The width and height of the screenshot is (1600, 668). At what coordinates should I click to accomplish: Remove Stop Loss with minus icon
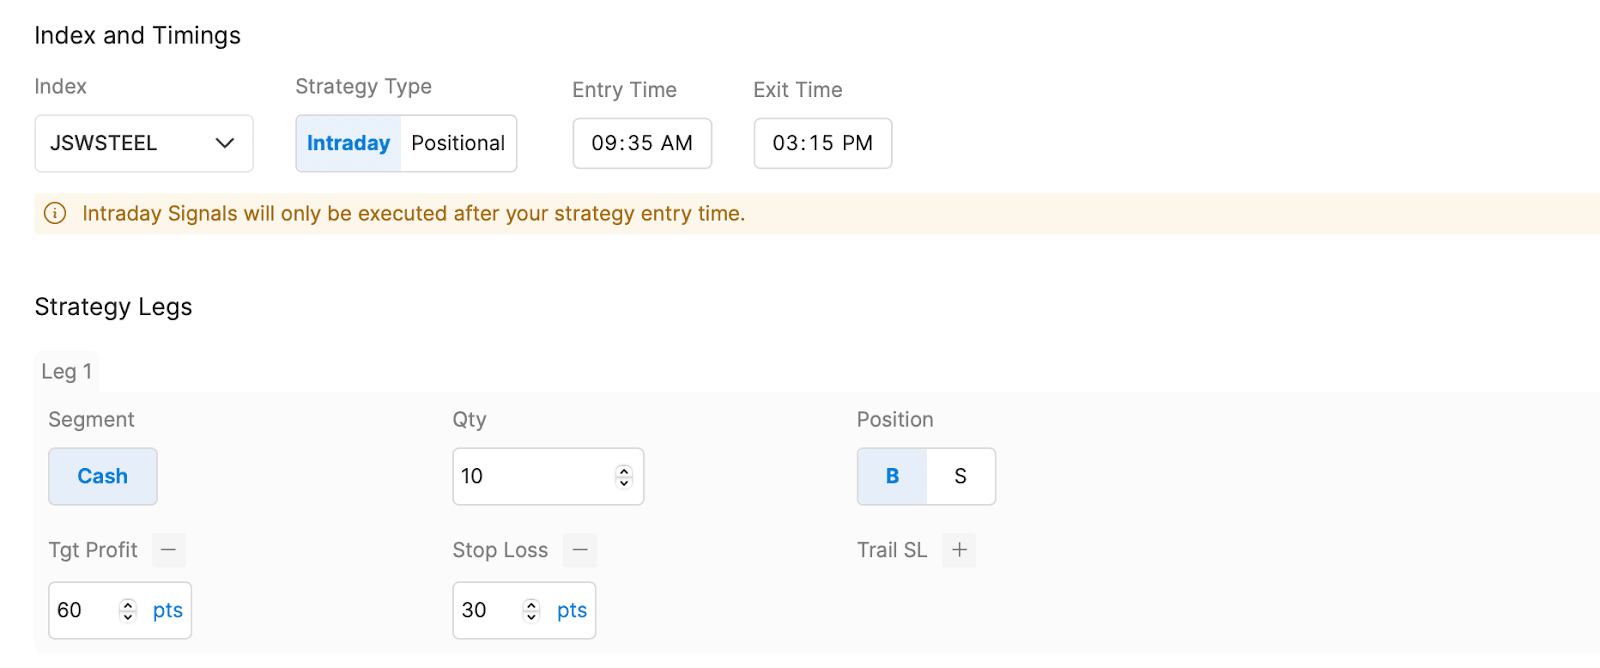pos(580,550)
